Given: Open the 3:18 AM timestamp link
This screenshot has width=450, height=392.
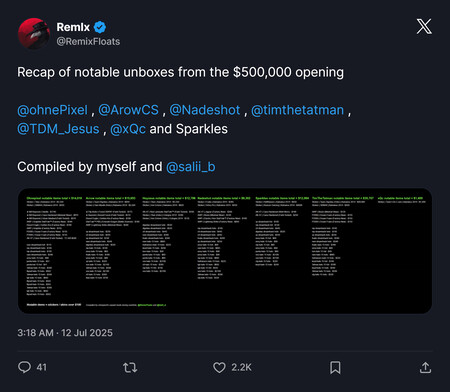Looking at the screenshot, I should [35, 333].
